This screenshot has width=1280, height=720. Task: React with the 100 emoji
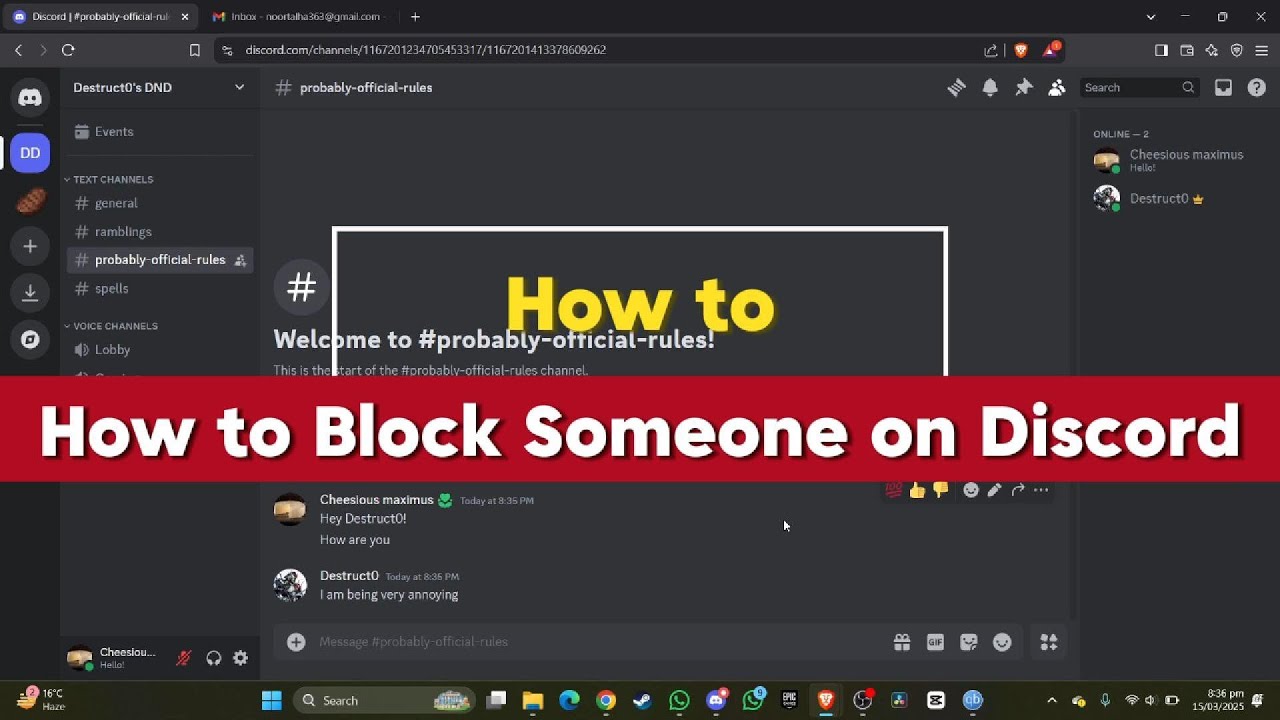(x=893, y=490)
